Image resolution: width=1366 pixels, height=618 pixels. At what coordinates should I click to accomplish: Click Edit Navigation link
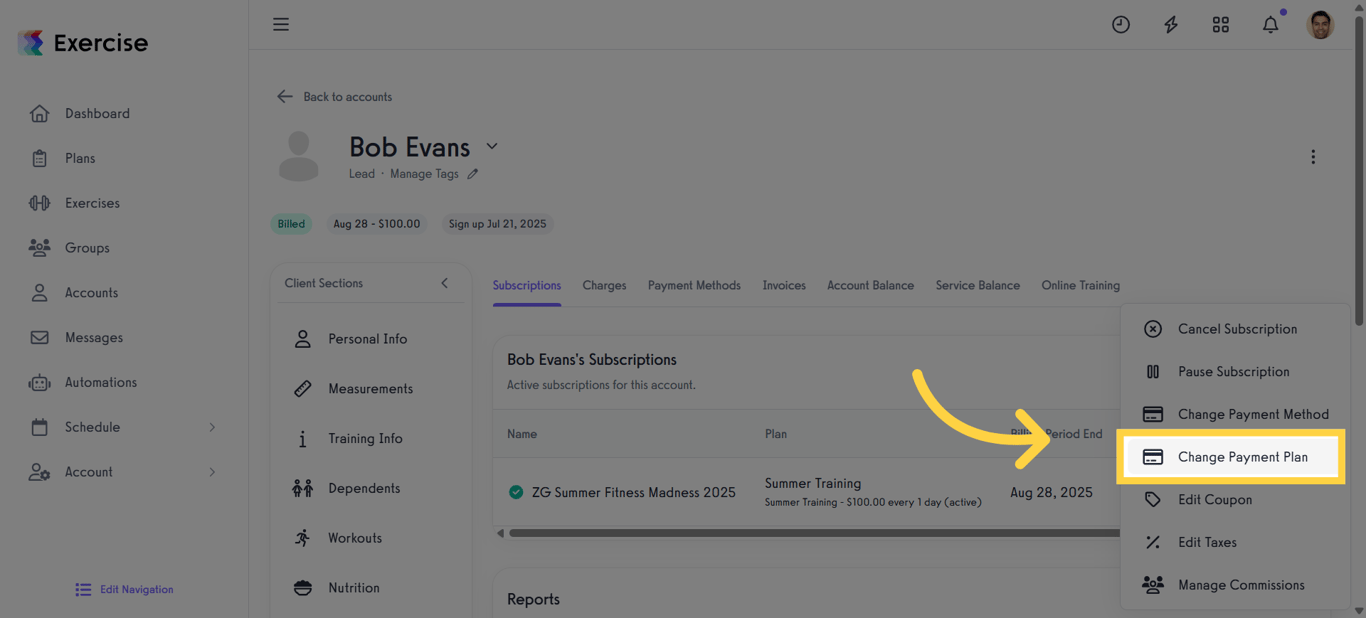pyautogui.click(x=124, y=590)
